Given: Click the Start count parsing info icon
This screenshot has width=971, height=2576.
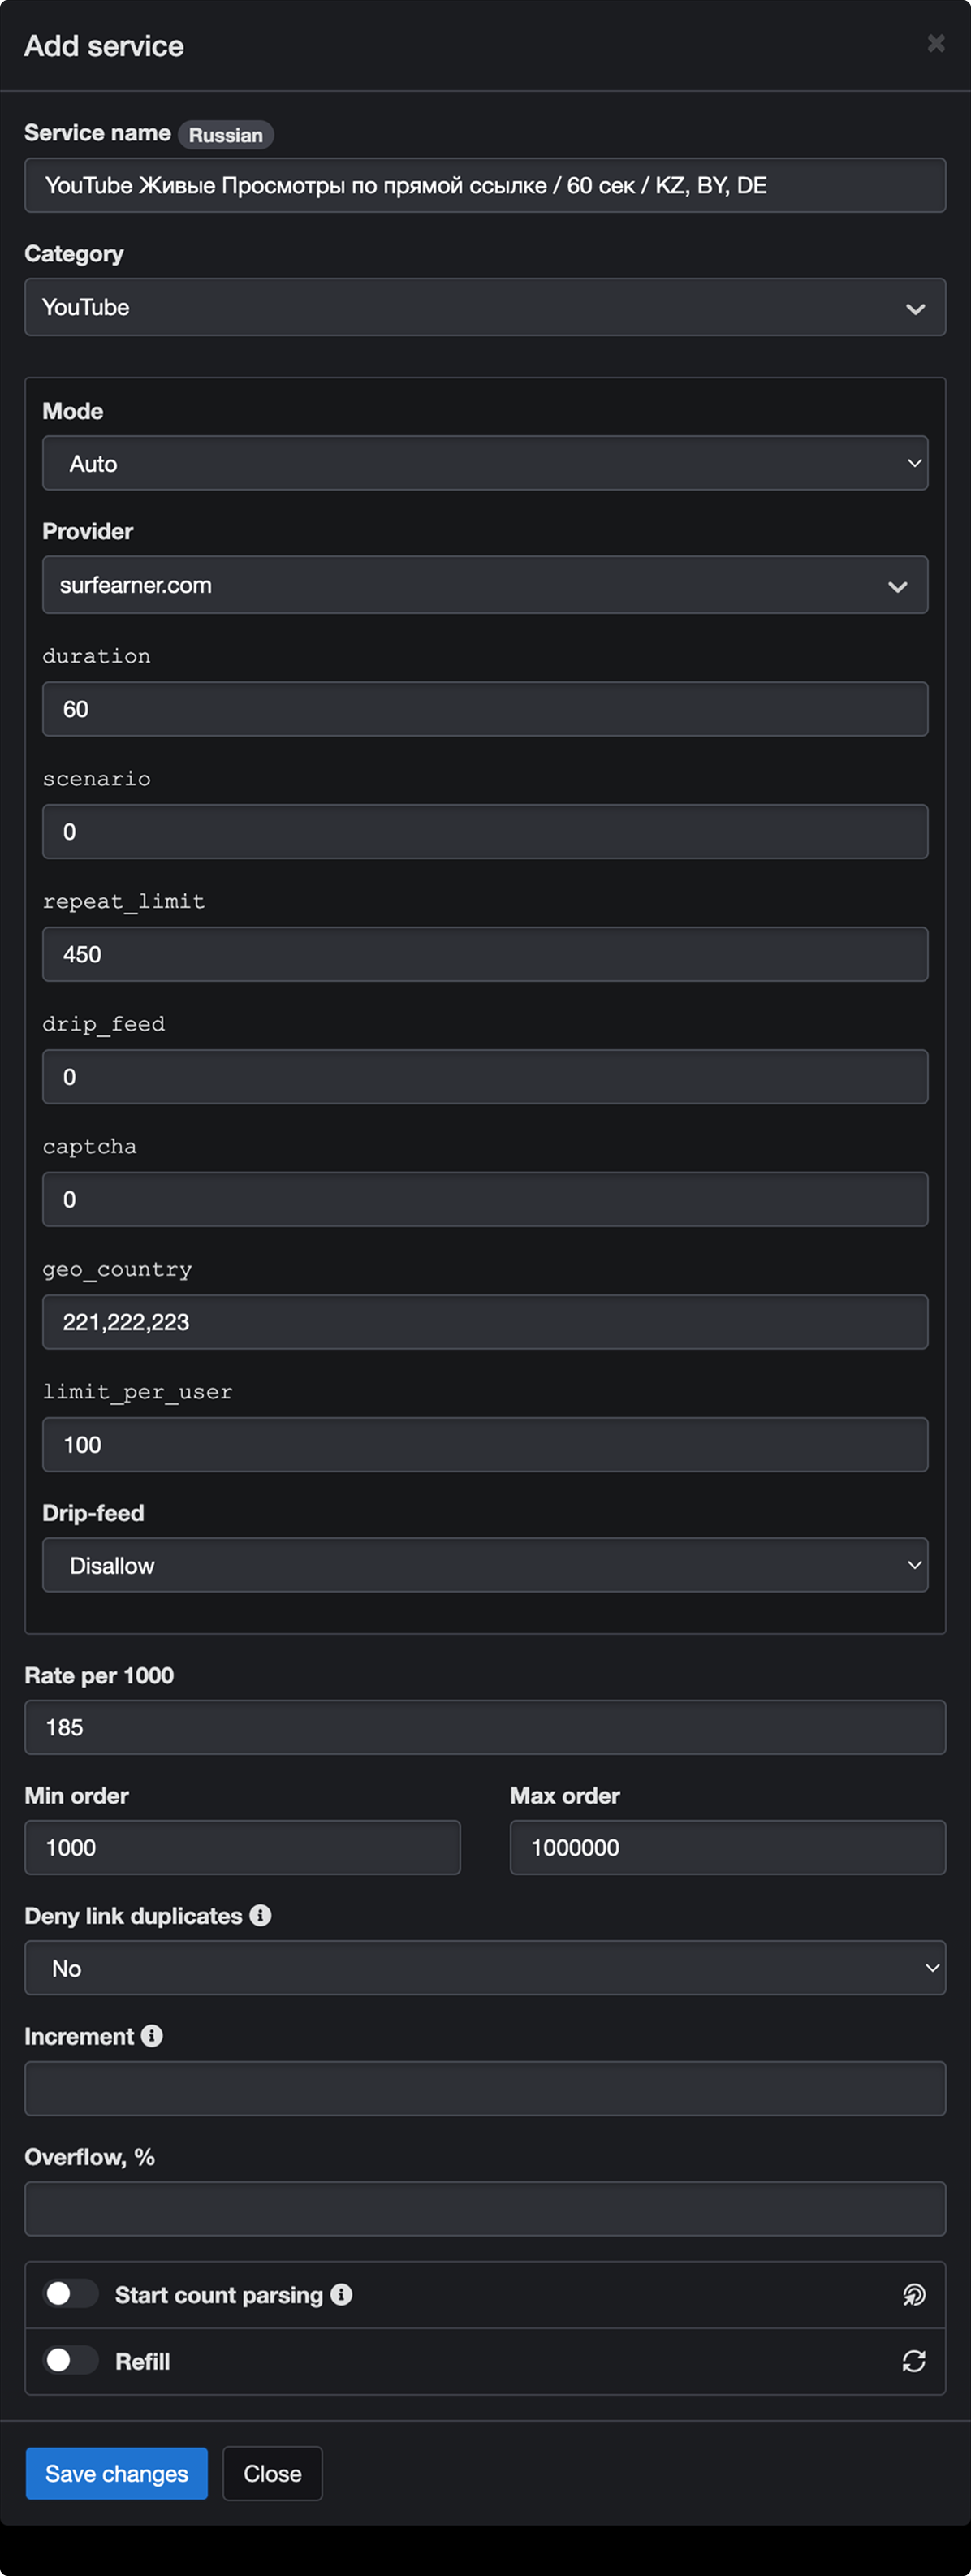Looking at the screenshot, I should pyautogui.click(x=341, y=2294).
